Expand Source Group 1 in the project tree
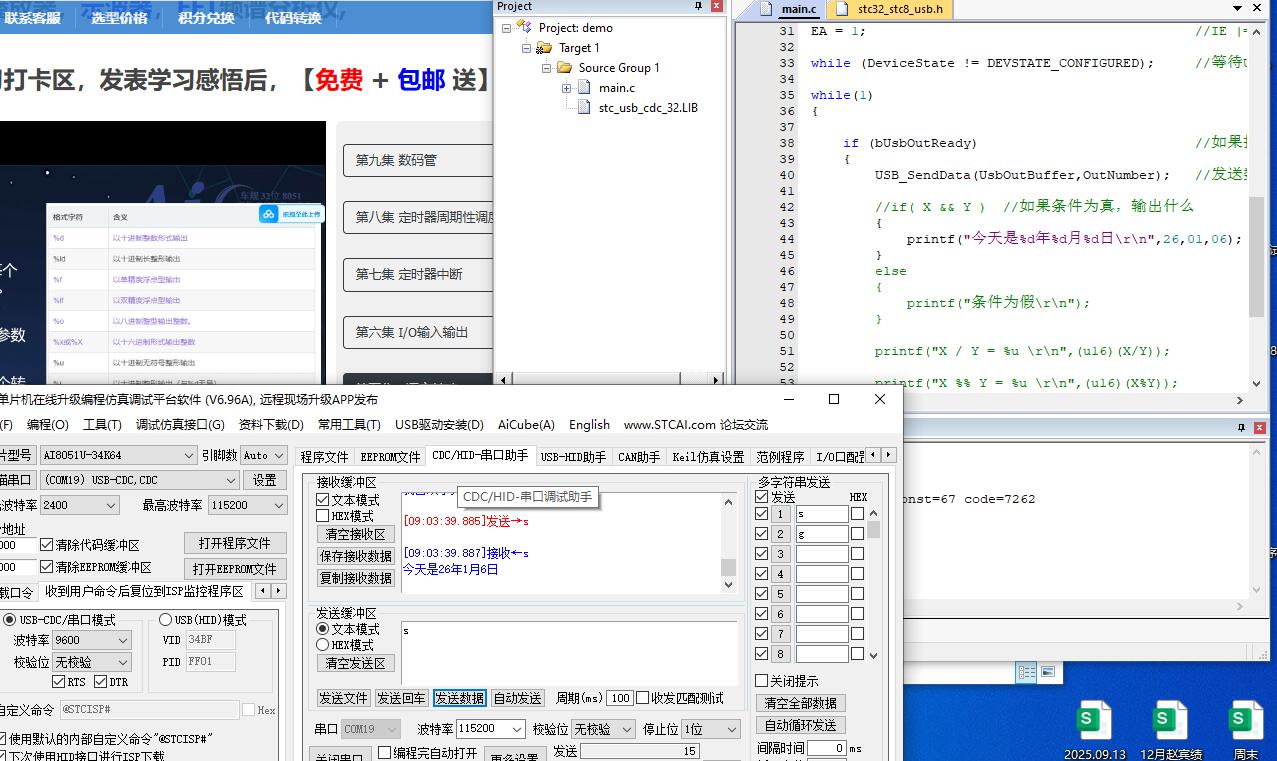The height and width of the screenshot is (761, 1277). pyautogui.click(x=545, y=67)
